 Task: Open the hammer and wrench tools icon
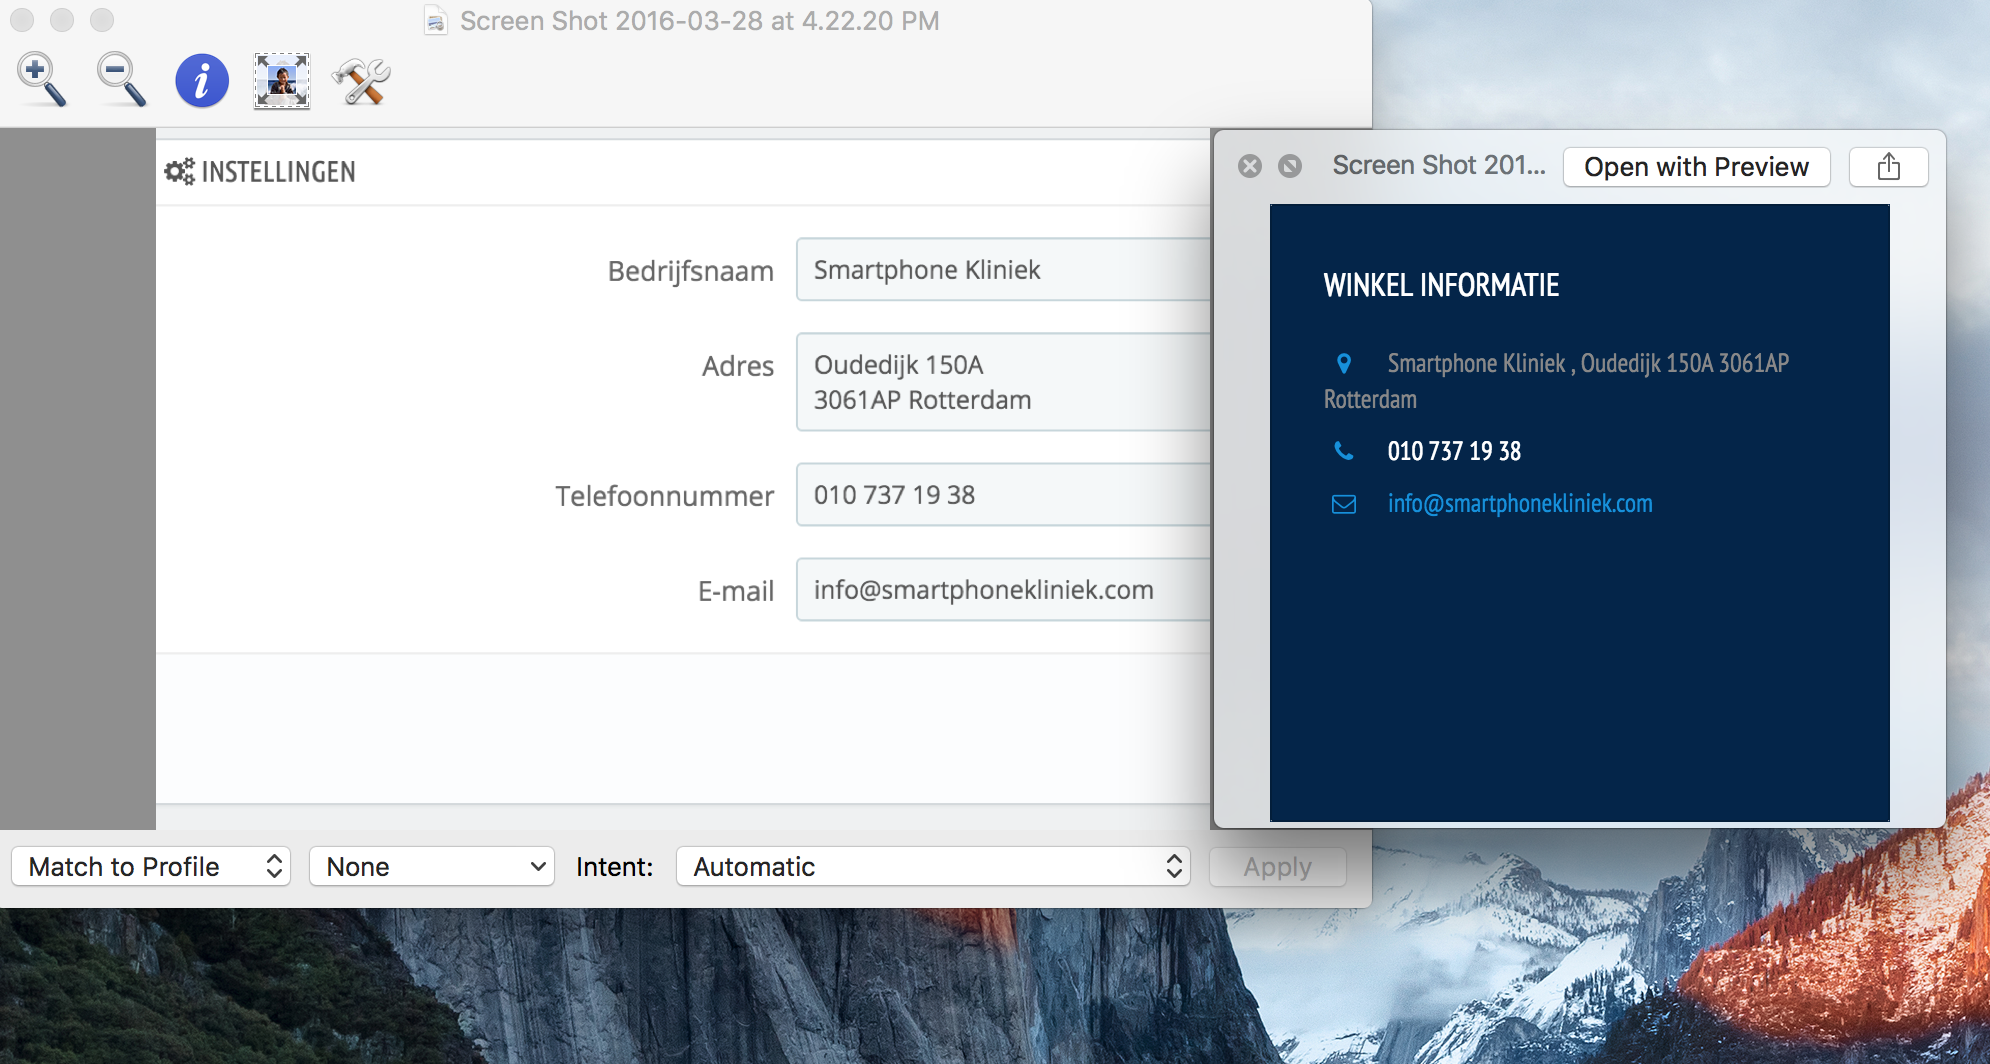point(361,81)
